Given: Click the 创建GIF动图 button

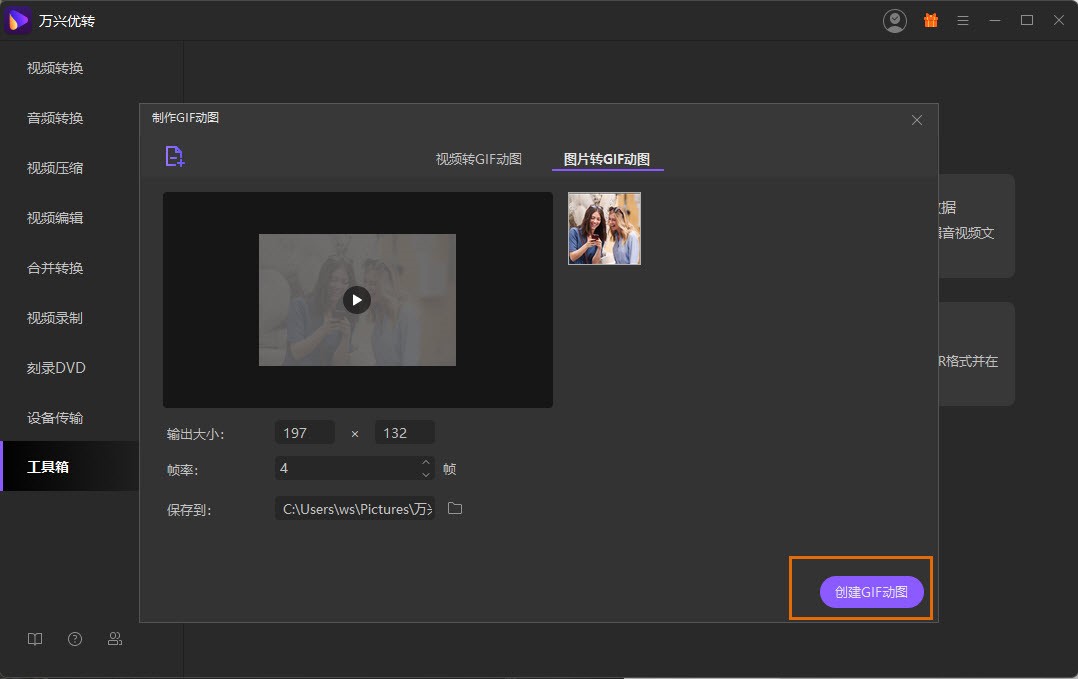Looking at the screenshot, I should tap(871, 592).
